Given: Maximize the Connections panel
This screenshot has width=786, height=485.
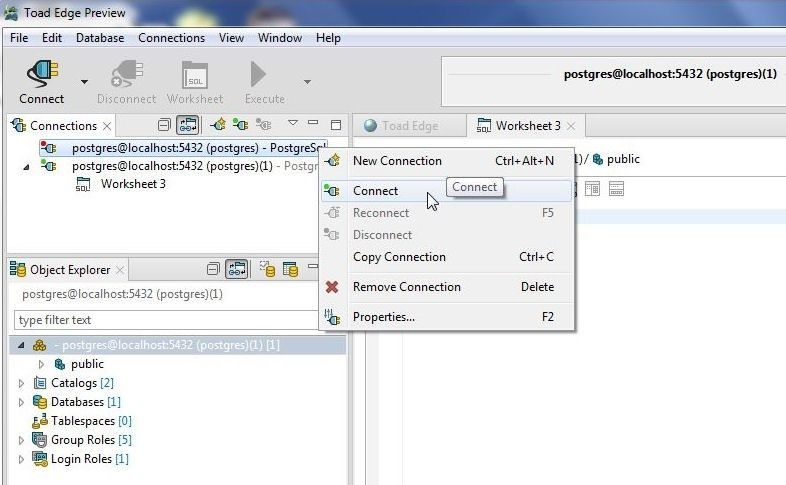Looking at the screenshot, I should click(x=336, y=125).
